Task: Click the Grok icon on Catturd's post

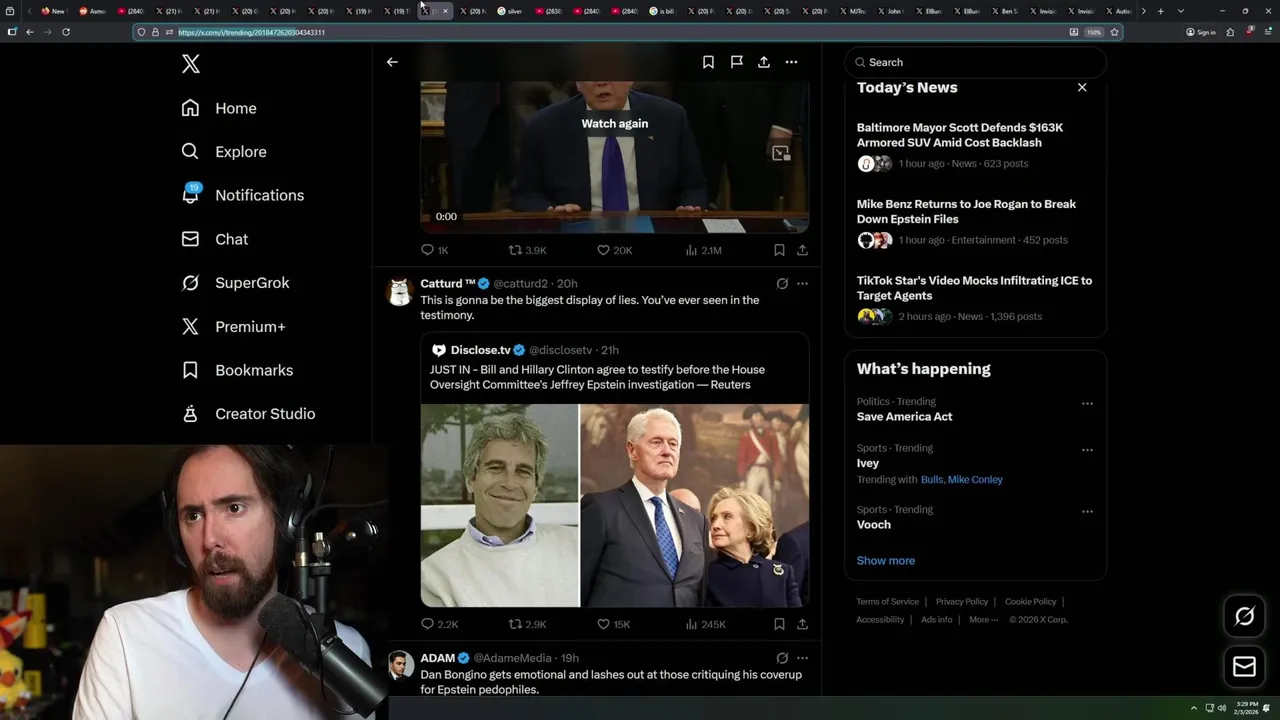Action: pyautogui.click(x=782, y=284)
